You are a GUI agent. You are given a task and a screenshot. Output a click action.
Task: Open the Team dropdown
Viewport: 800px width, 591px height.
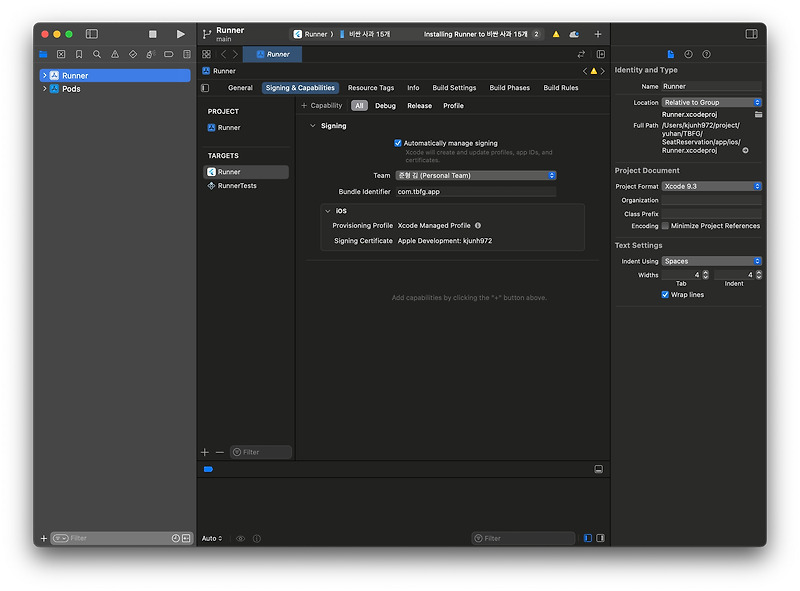click(x=476, y=175)
